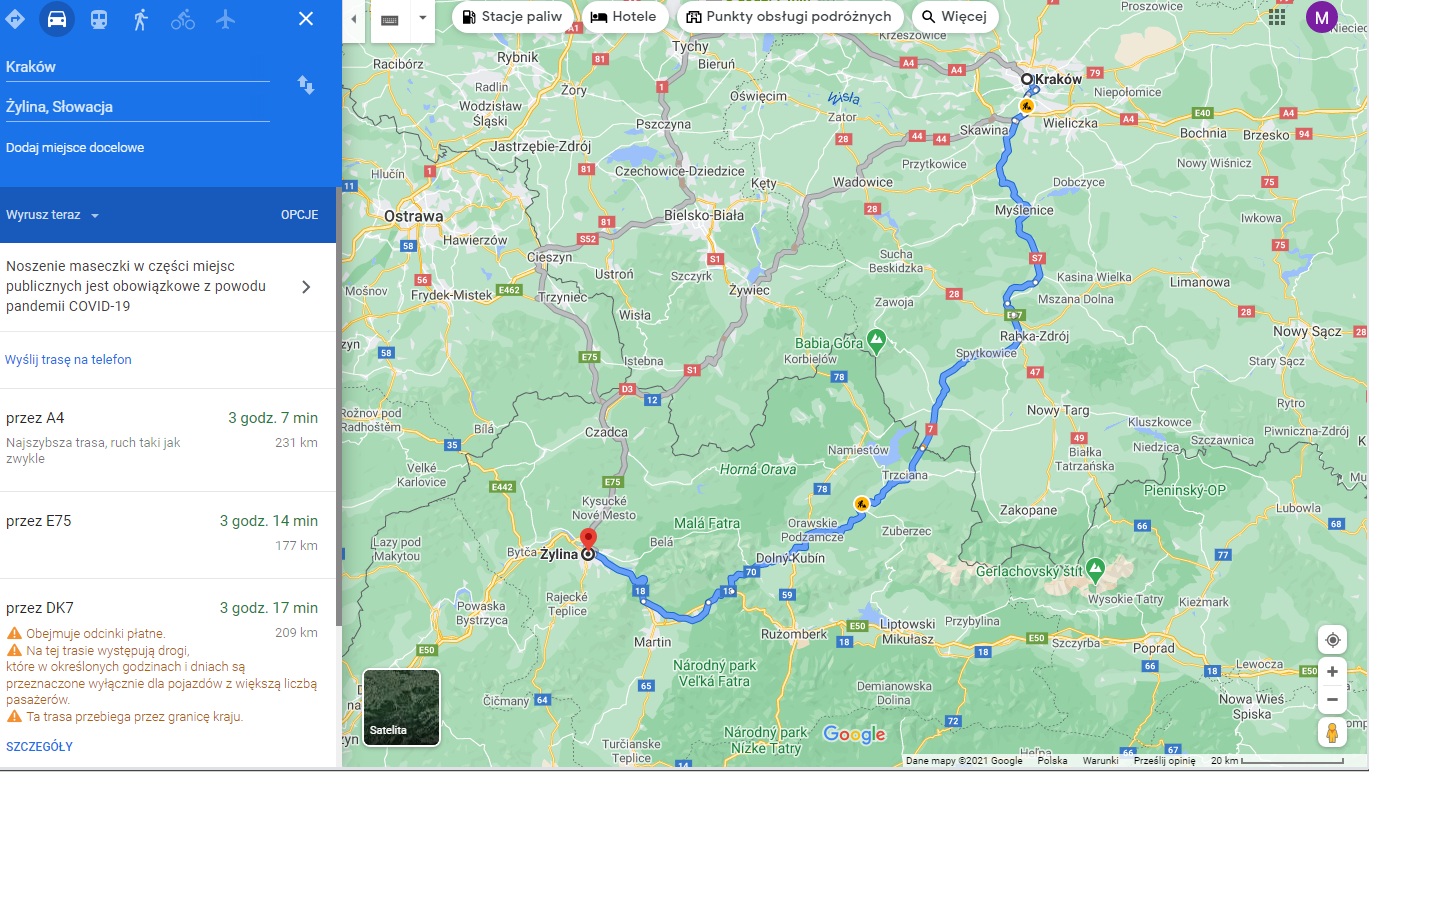
Task: Filter map by Stacje paliw
Action: point(513,17)
